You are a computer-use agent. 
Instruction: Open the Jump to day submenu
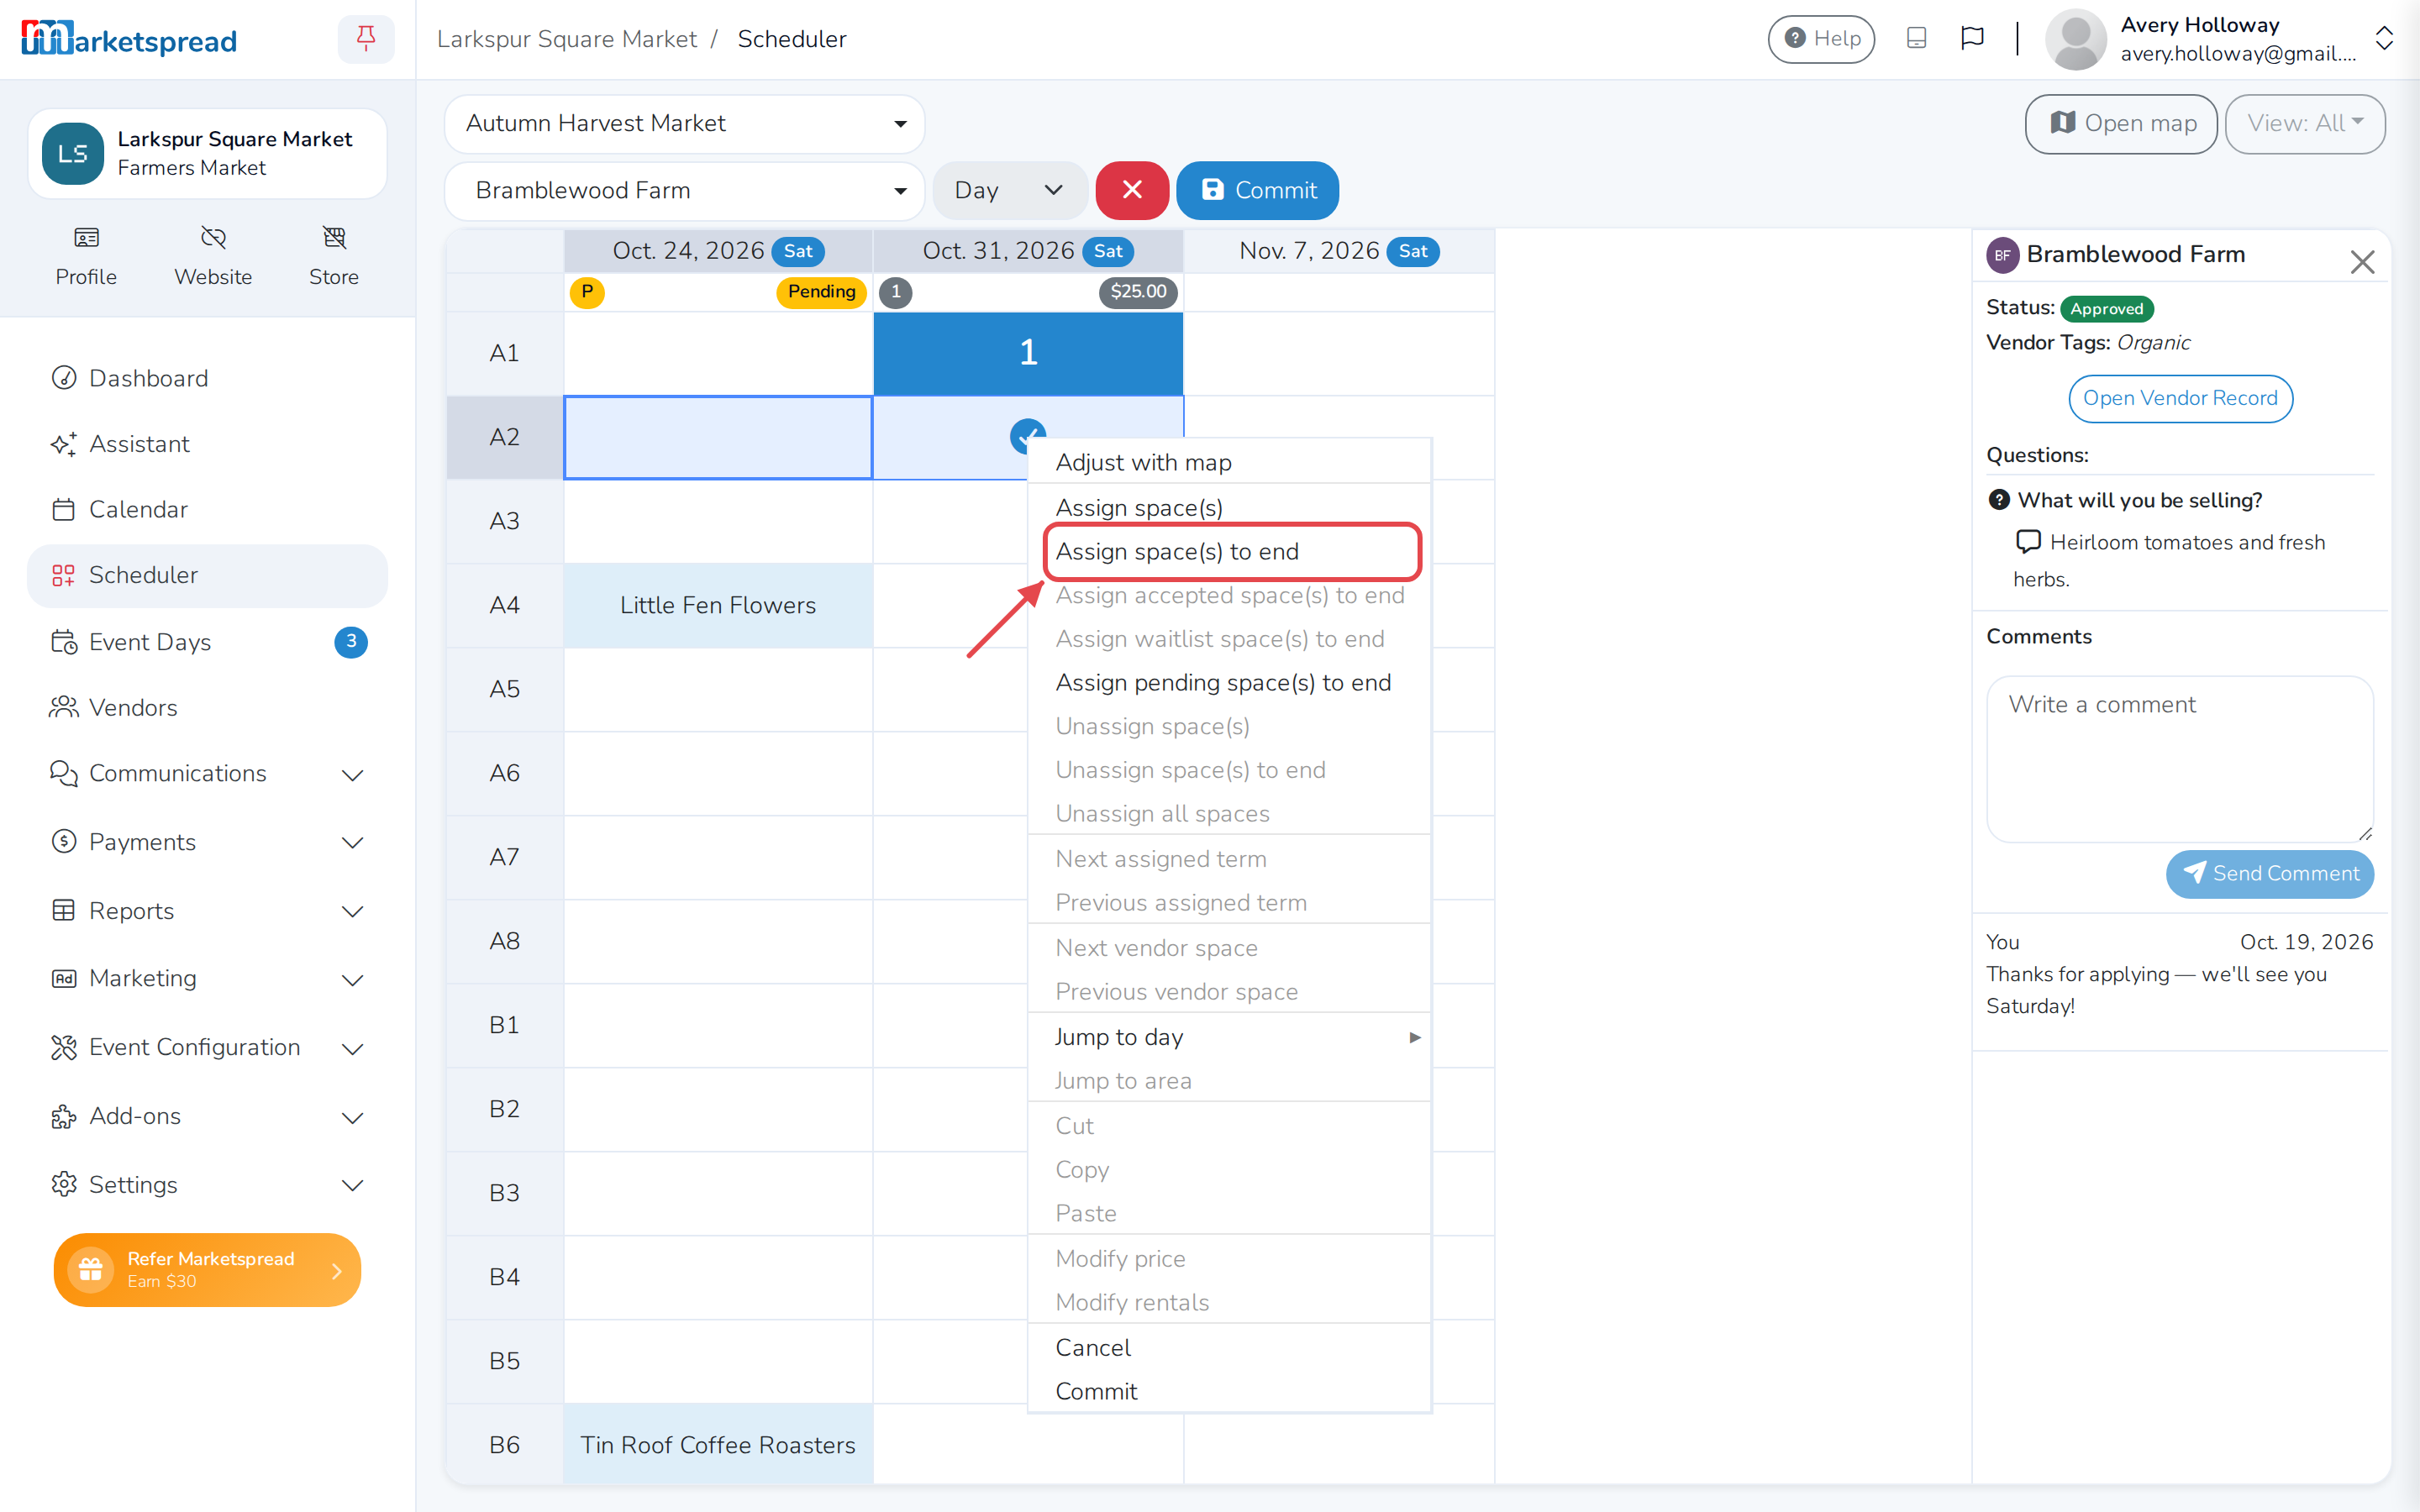(x=1229, y=1037)
